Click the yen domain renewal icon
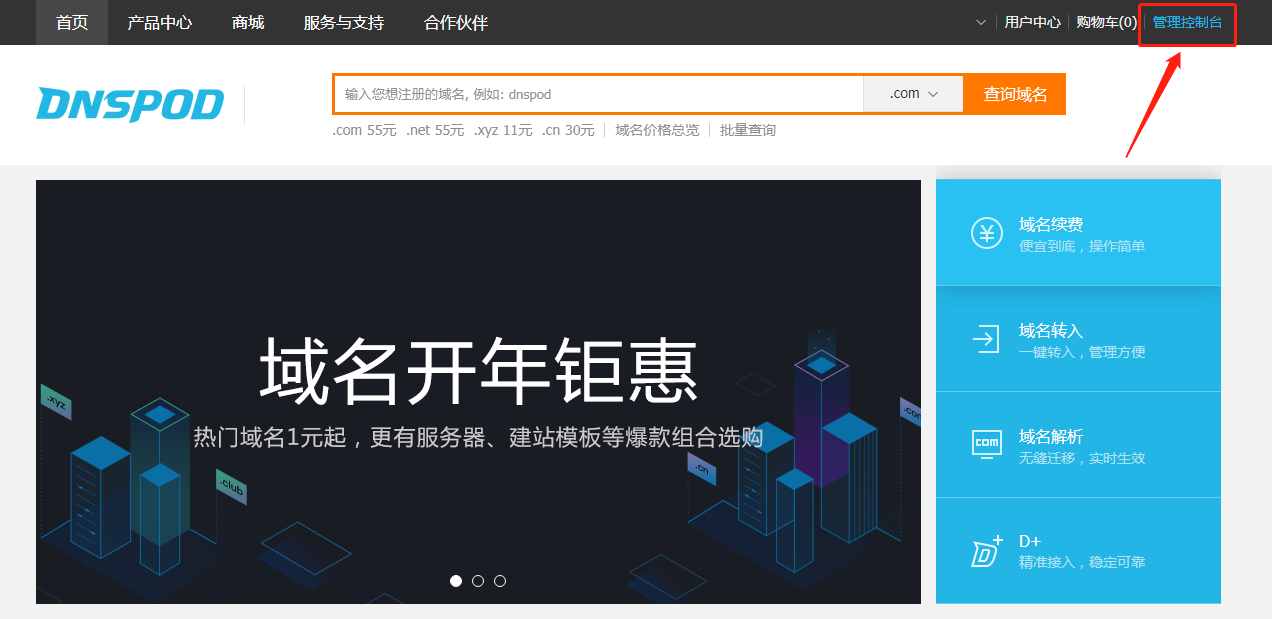 (986, 234)
